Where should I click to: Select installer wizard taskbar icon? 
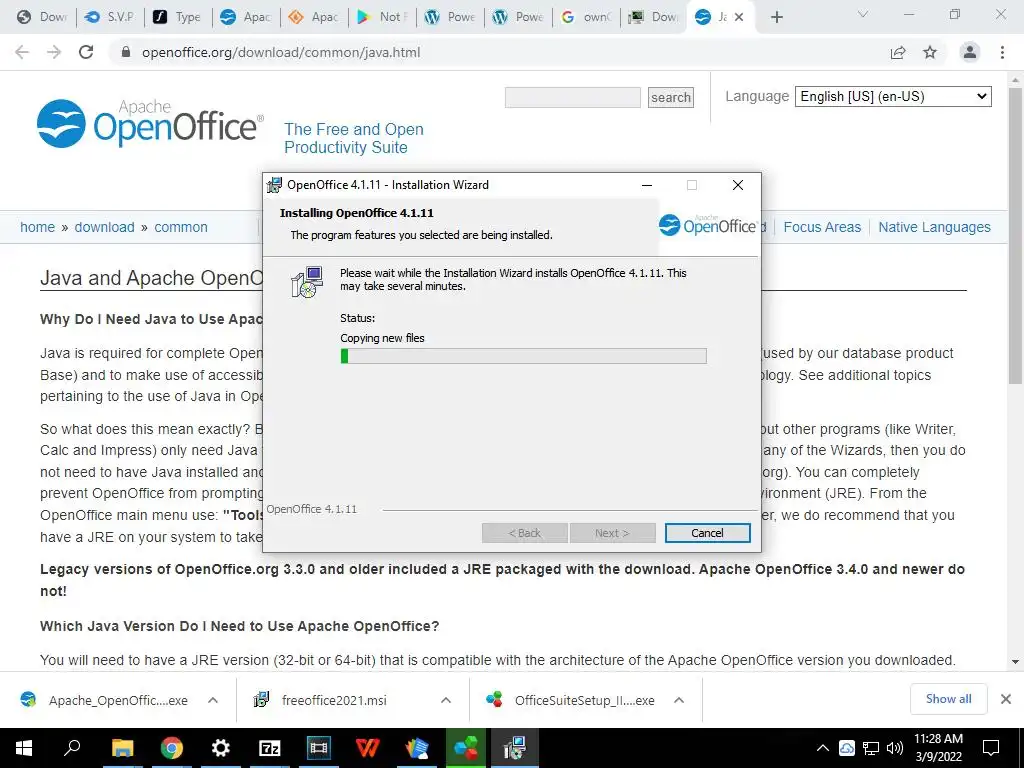click(x=515, y=748)
